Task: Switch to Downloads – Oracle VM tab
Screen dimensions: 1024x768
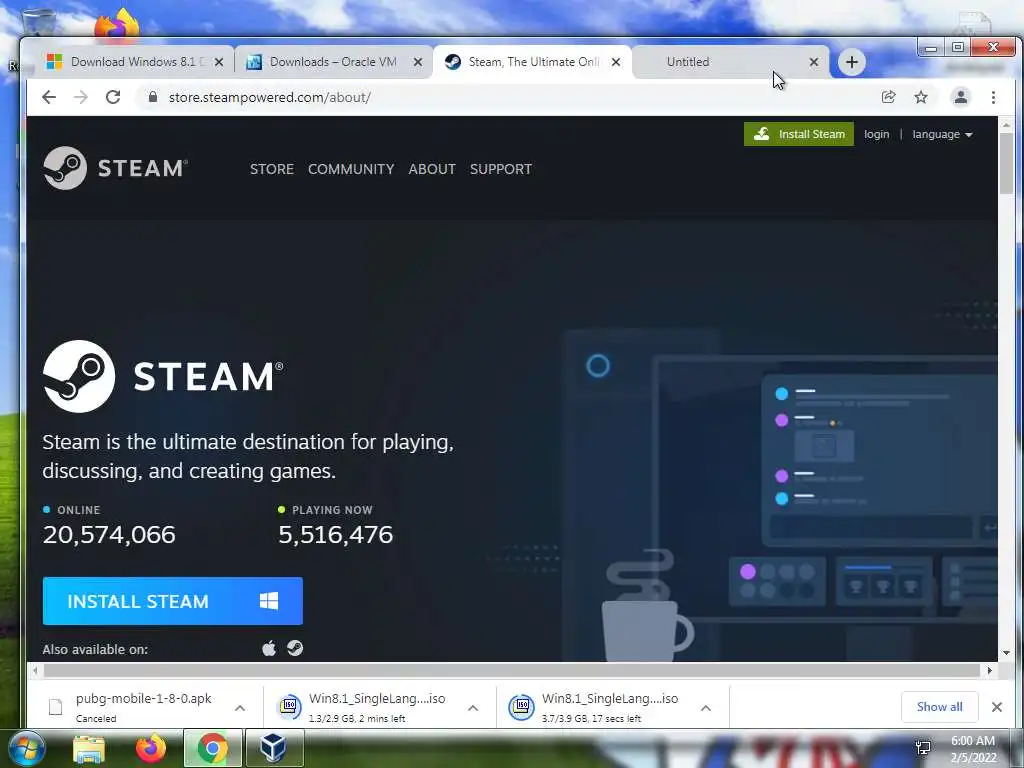Action: pyautogui.click(x=332, y=62)
